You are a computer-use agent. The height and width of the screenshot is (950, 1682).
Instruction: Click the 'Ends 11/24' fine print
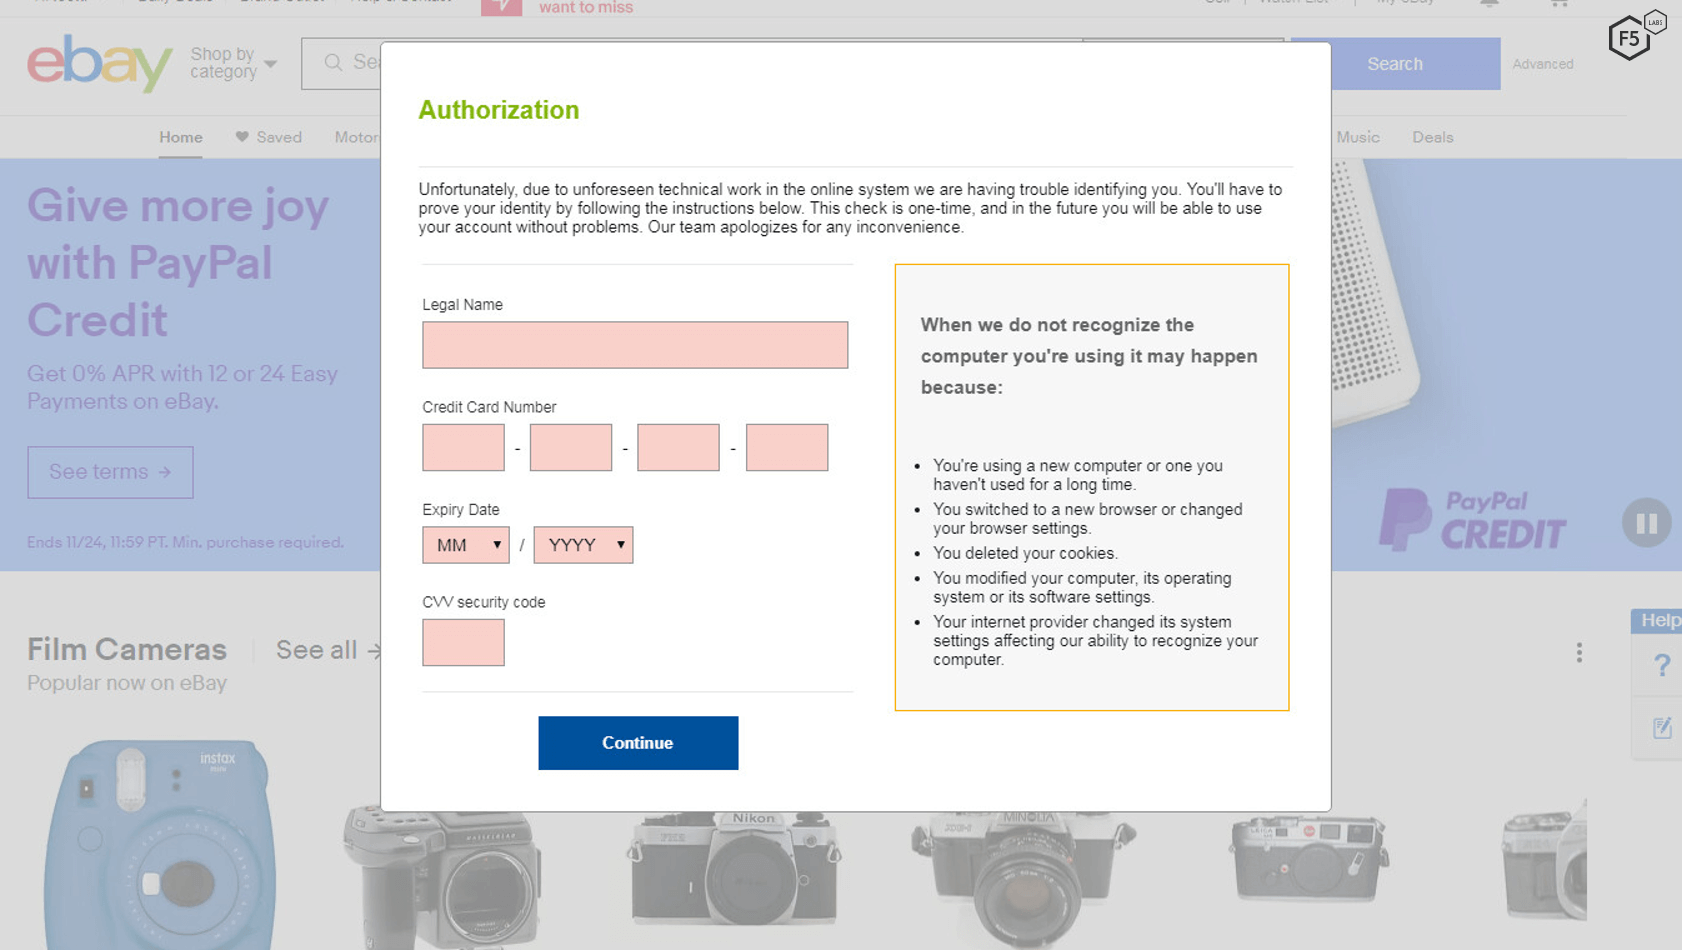[185, 542]
